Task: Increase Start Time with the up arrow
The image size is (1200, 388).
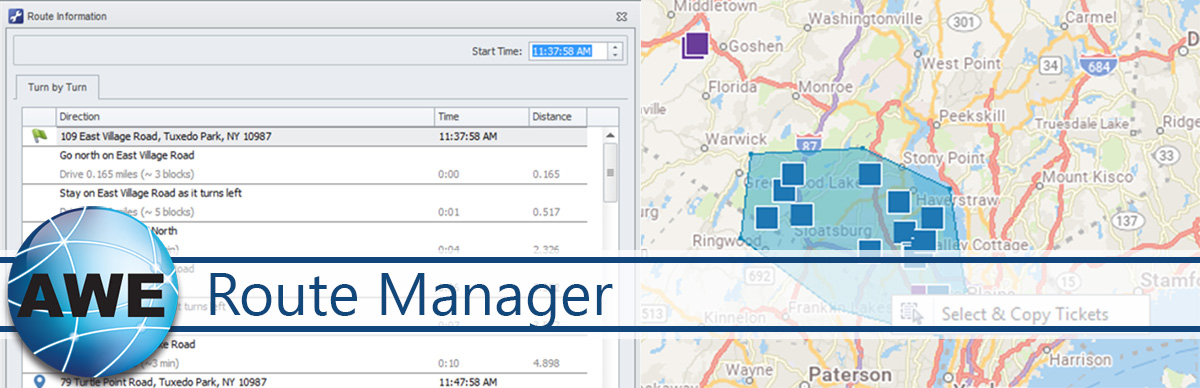Action: (x=615, y=45)
